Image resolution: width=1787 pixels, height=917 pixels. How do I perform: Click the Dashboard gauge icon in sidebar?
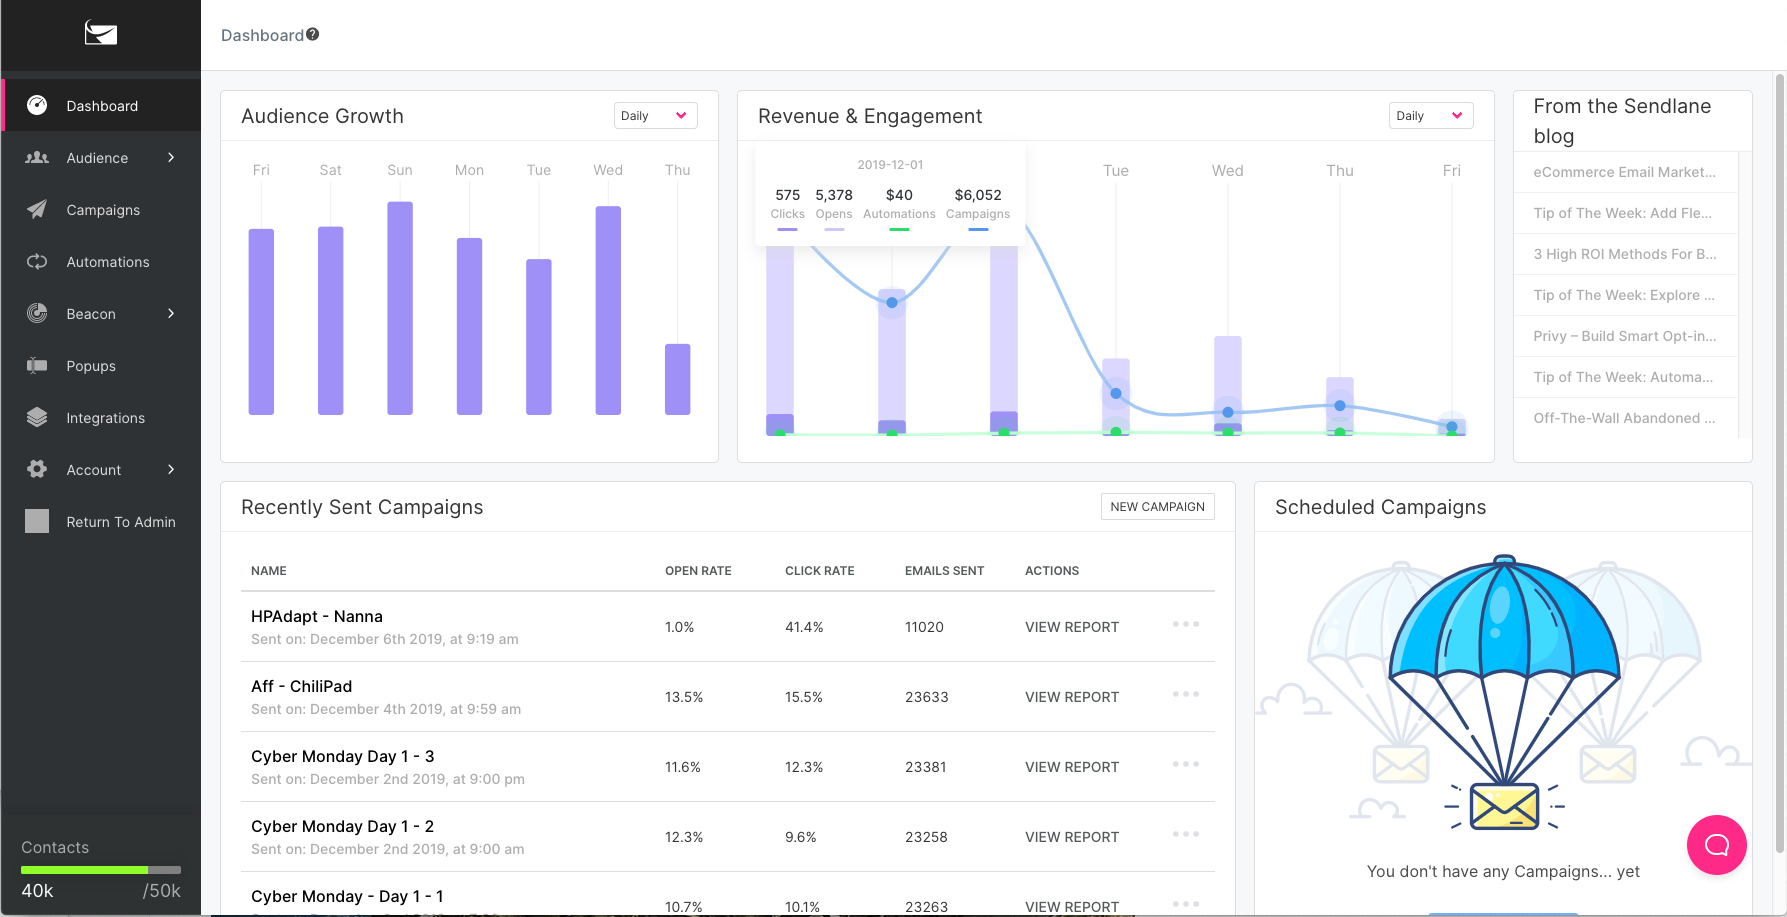click(x=37, y=105)
